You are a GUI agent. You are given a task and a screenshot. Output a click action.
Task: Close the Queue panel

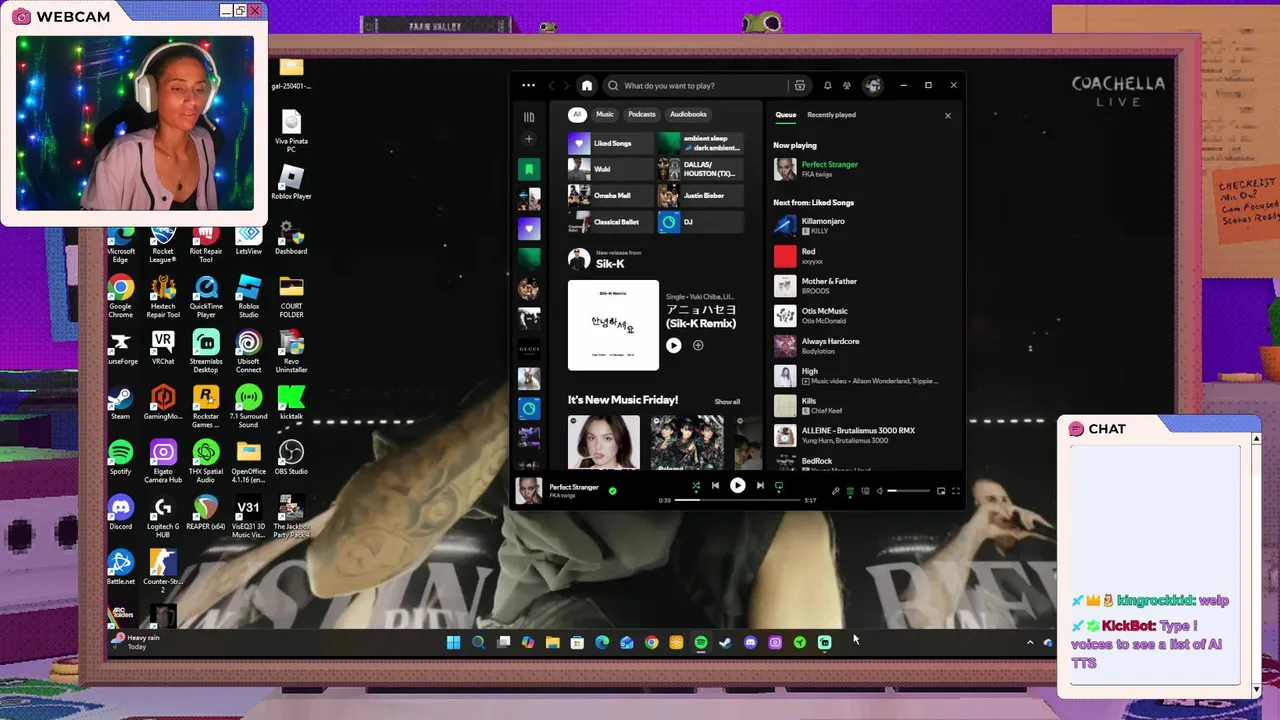(x=948, y=116)
